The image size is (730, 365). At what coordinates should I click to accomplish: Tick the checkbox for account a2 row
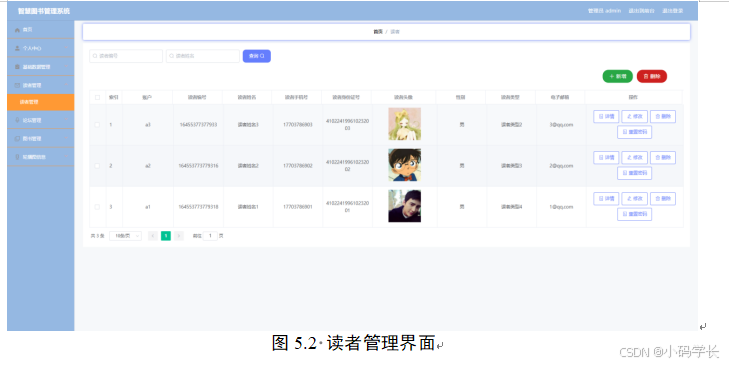(97, 166)
